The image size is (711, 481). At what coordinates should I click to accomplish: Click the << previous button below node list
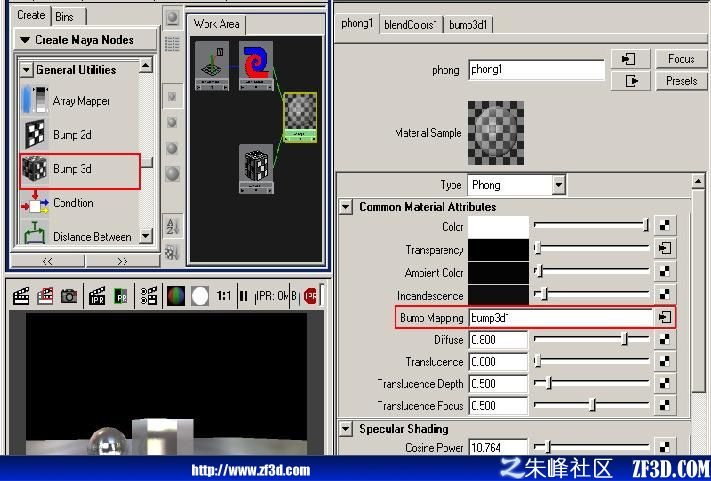pyautogui.click(x=47, y=261)
